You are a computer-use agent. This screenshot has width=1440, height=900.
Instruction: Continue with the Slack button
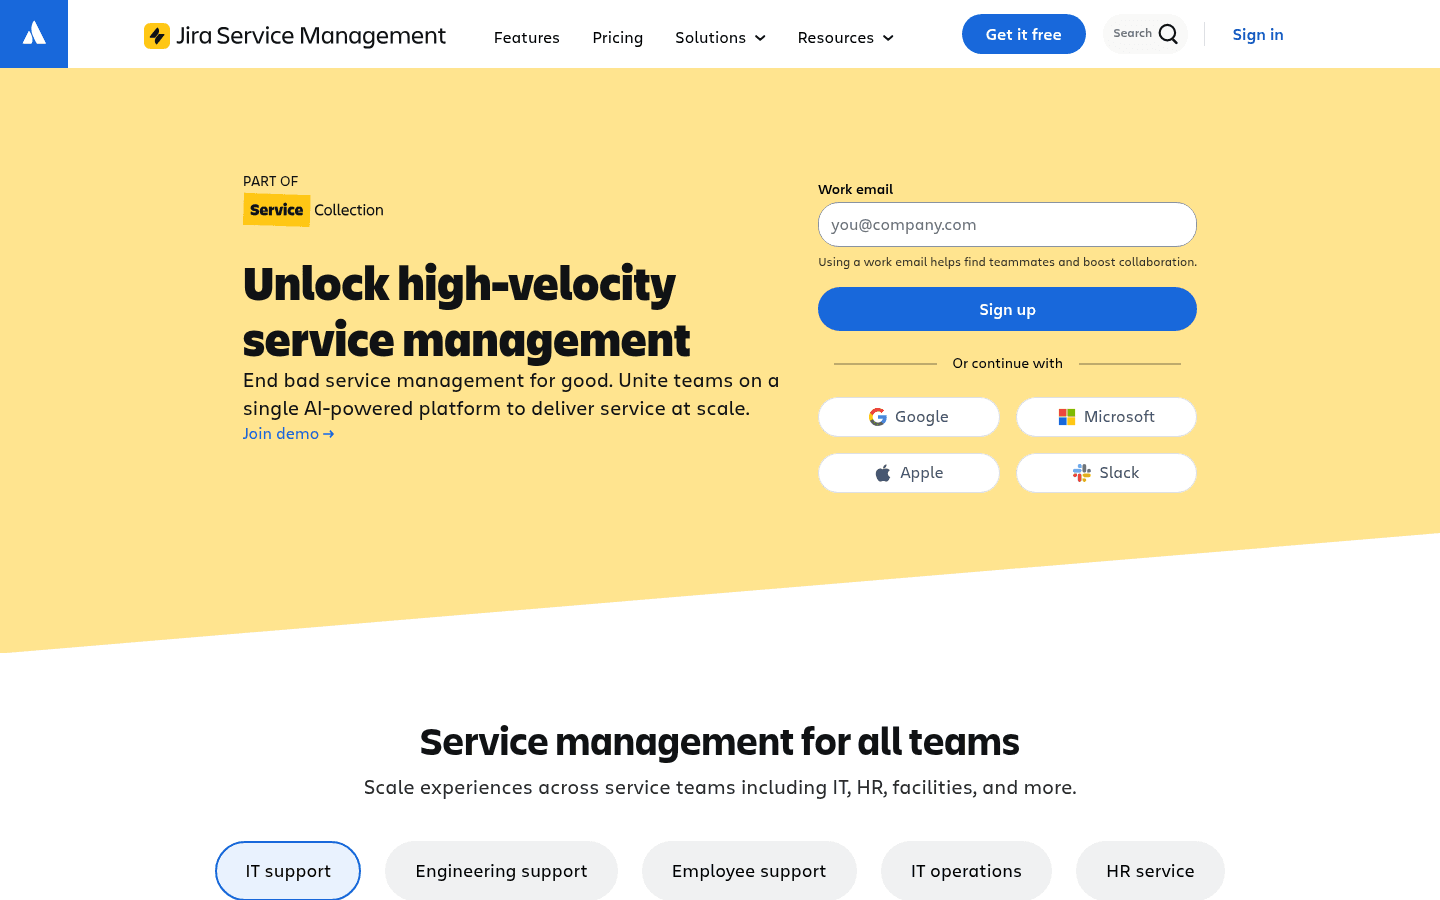pyautogui.click(x=1106, y=473)
